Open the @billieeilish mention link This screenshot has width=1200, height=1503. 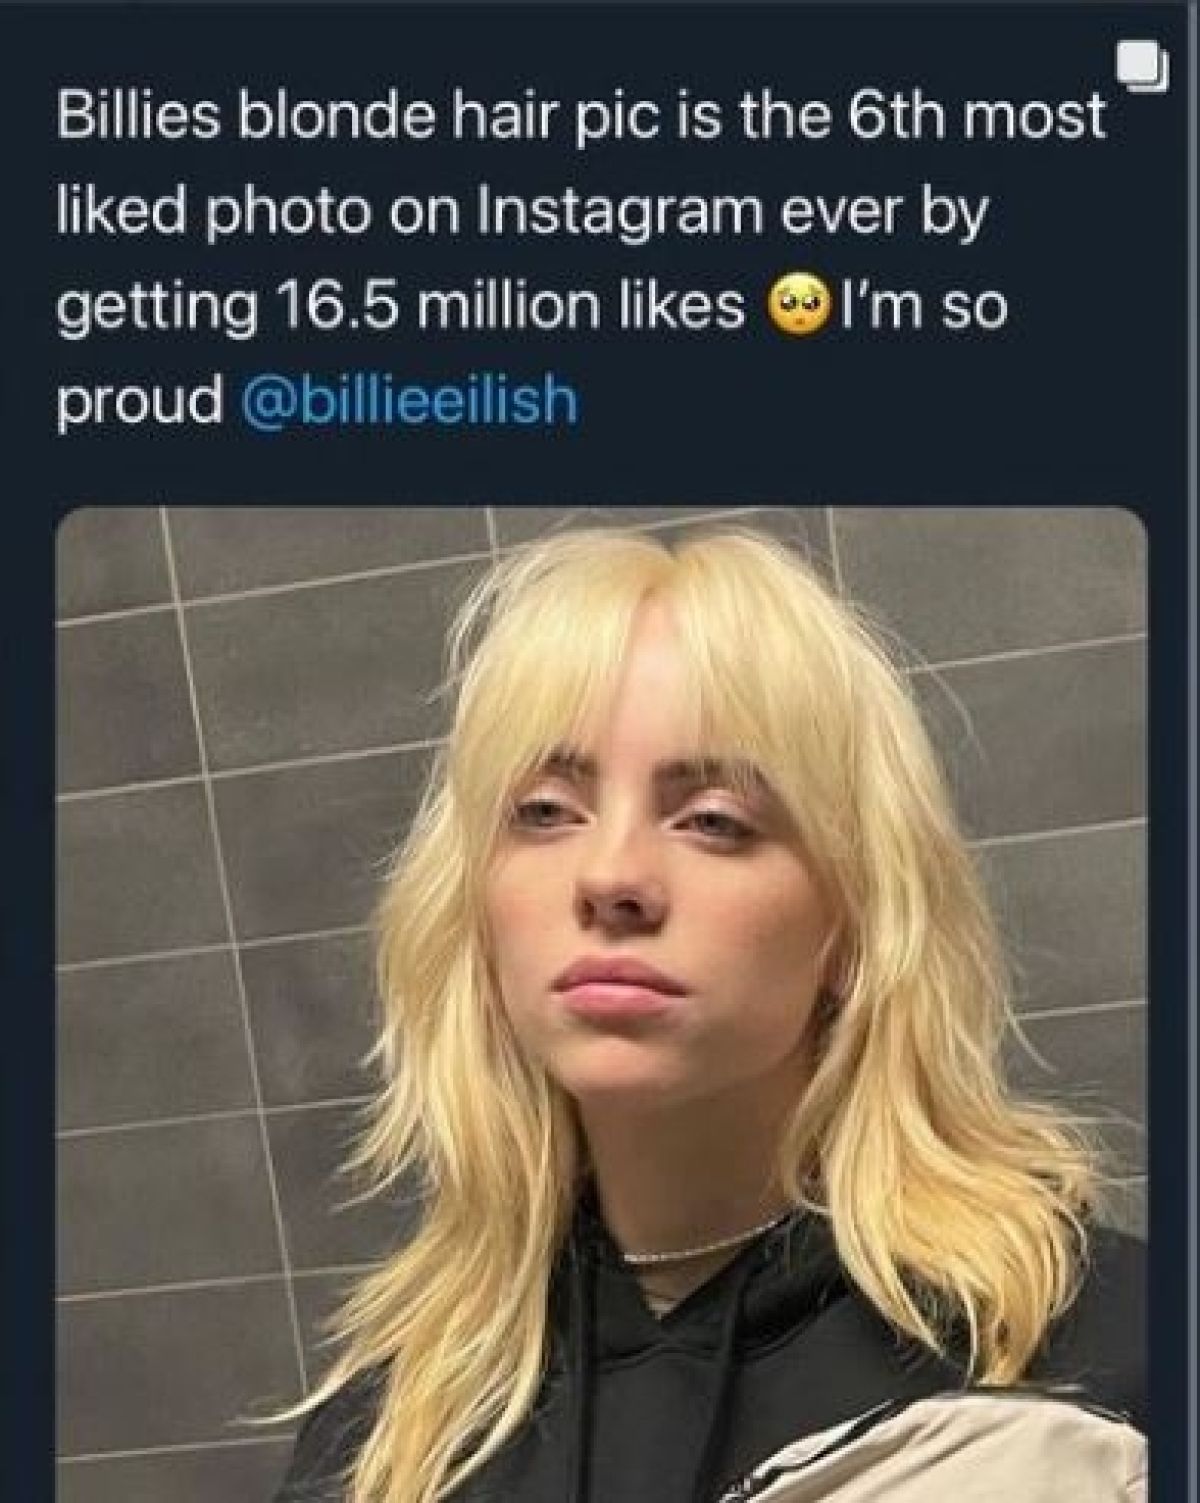411,402
